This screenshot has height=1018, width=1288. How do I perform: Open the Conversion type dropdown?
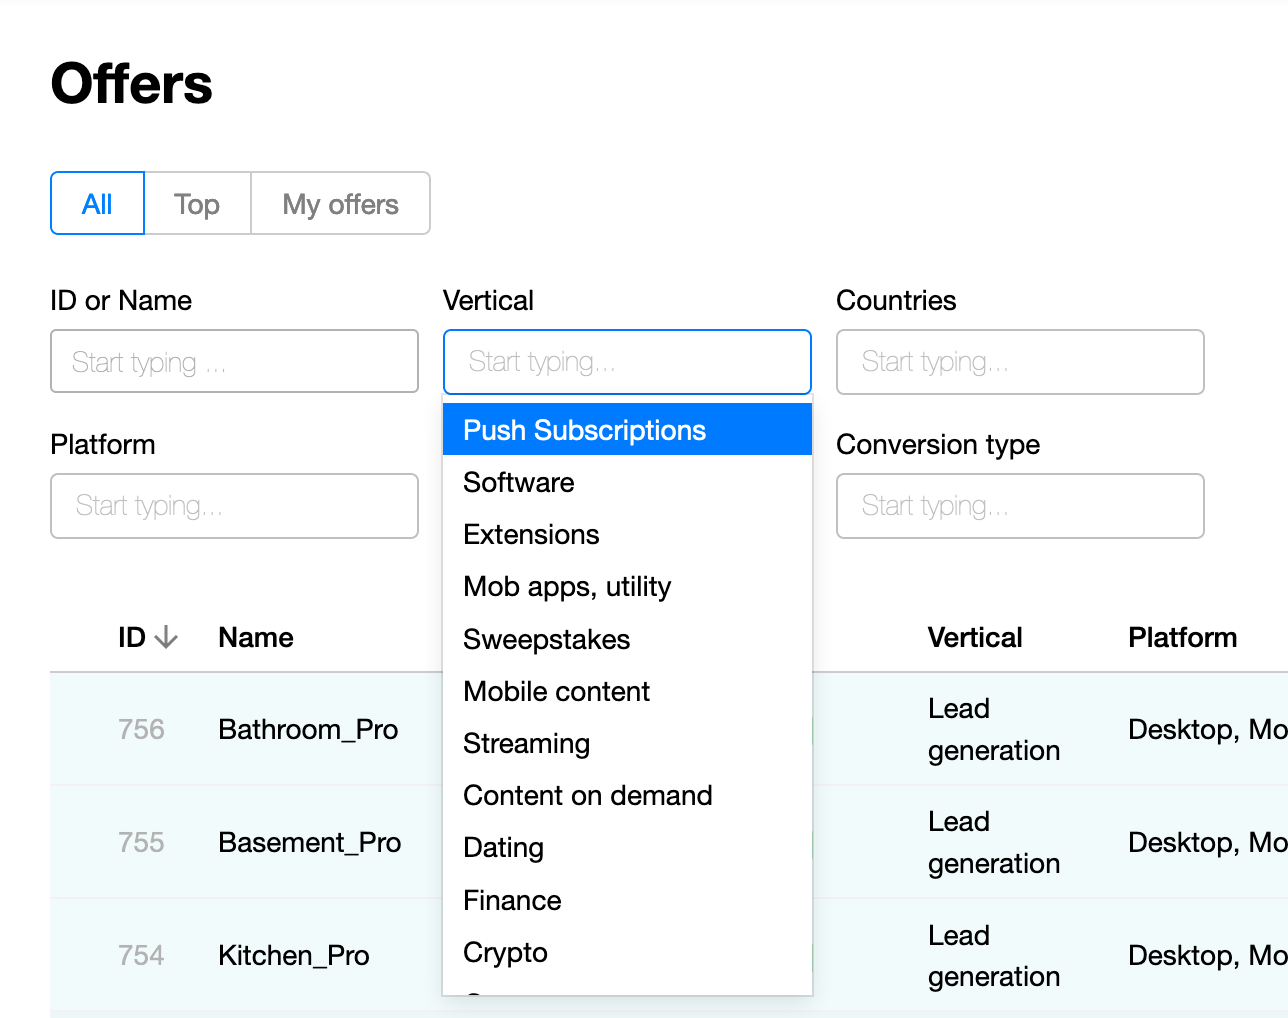(x=1019, y=506)
